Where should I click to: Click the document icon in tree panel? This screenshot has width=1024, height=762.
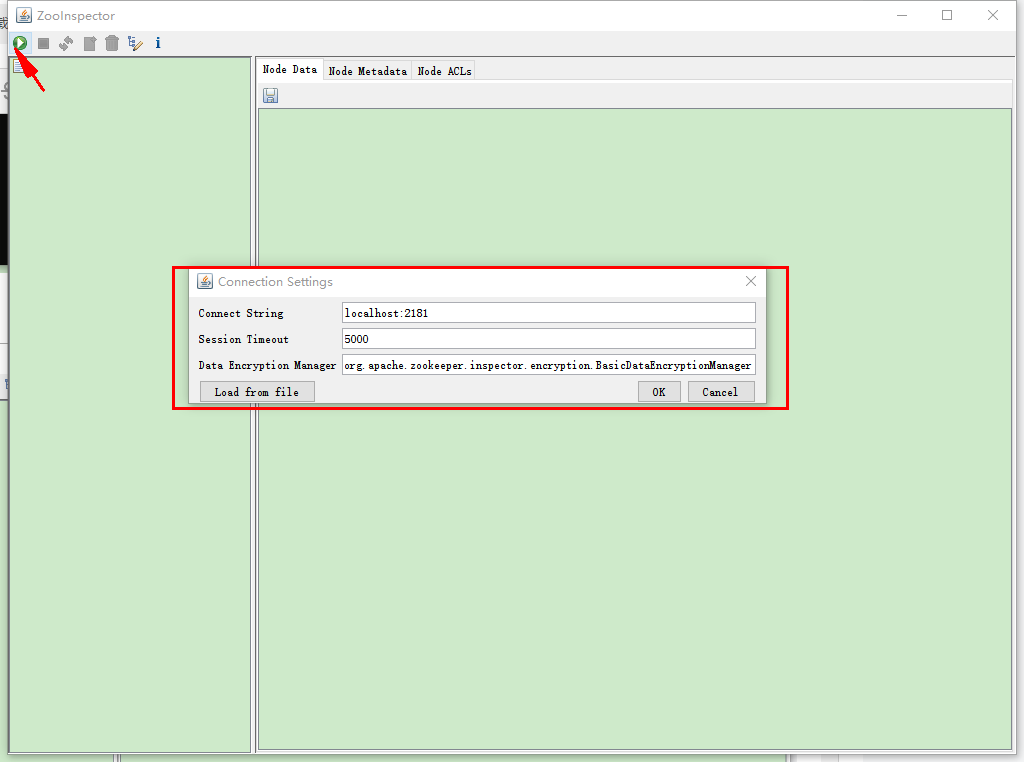click(18, 65)
